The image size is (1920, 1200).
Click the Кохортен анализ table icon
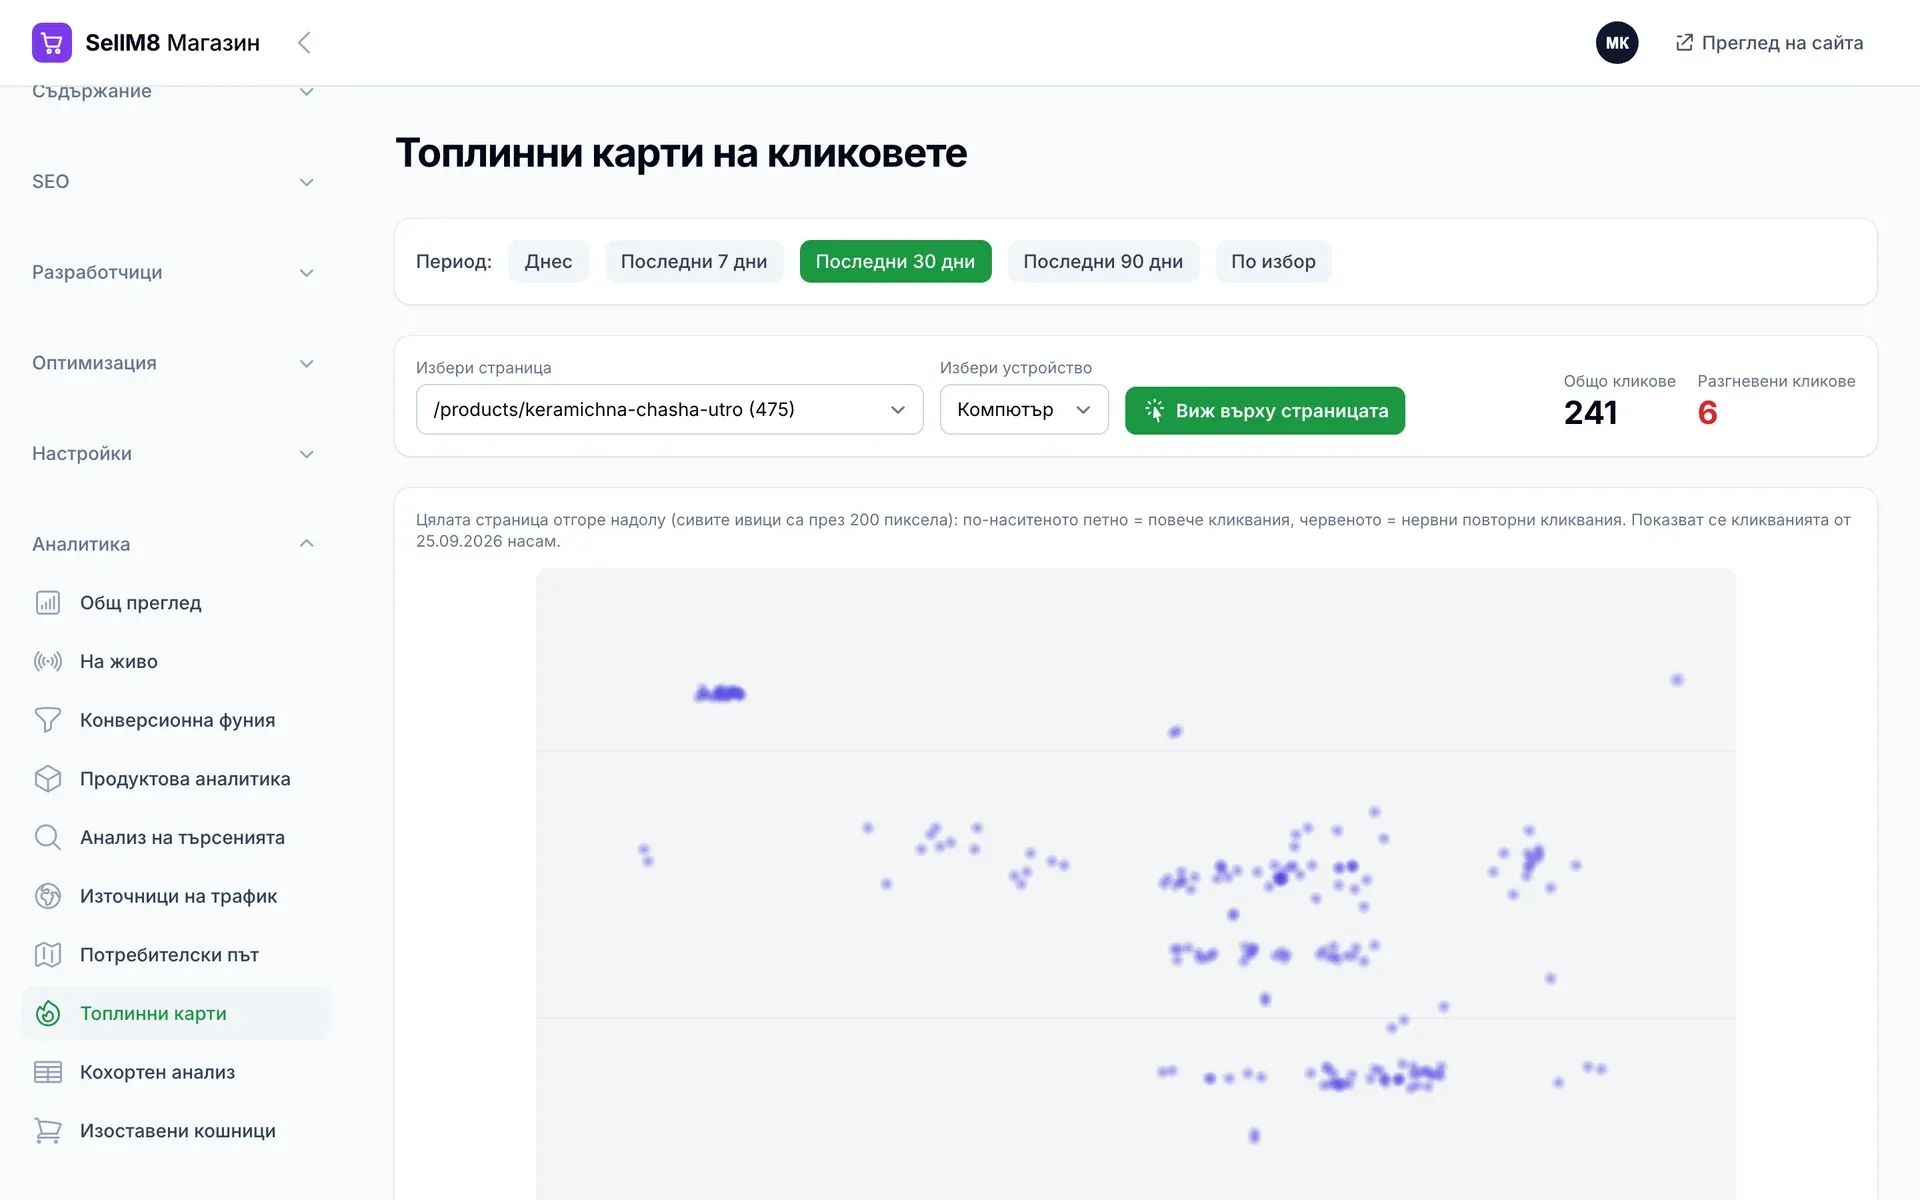(x=48, y=1072)
